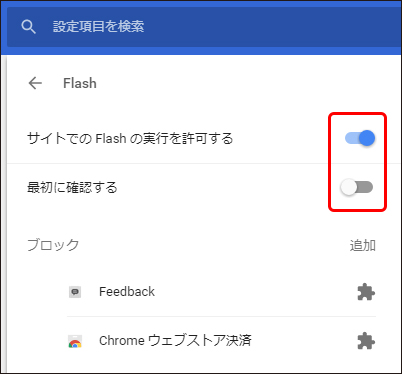Enable the 最初に確認する toggle
The width and height of the screenshot is (402, 374).
coord(356,187)
